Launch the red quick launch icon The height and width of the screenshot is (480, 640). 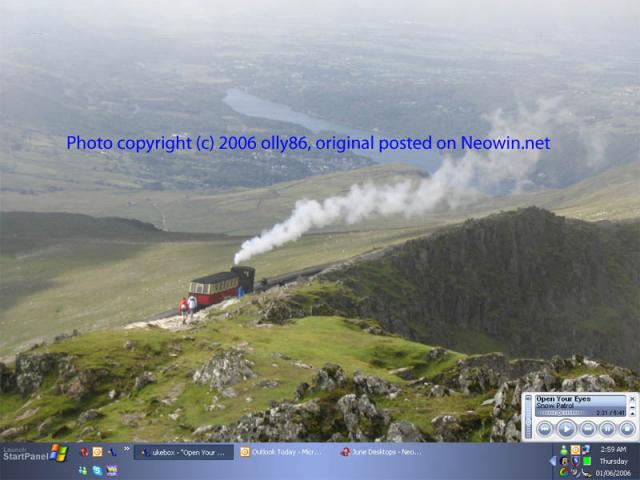(84, 452)
